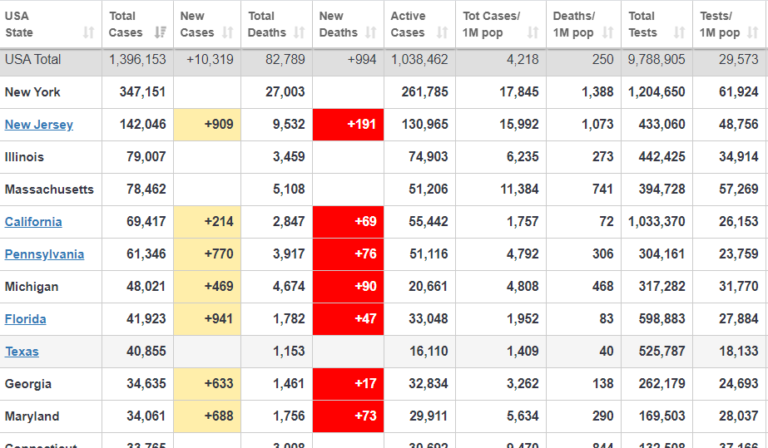The image size is (768, 448).
Task: Click sort arrows for Deaths/1M pop column
Action: point(607,33)
